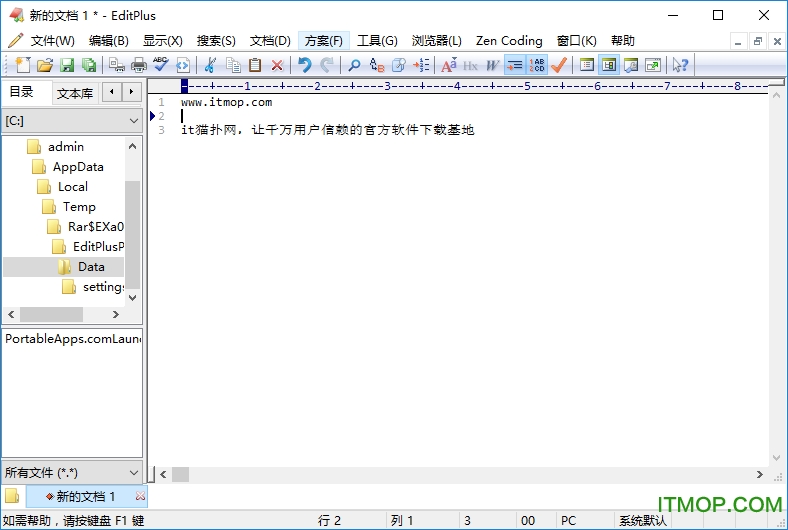Viewport: 788px width, 530px height.
Task: Switch to the 文本库 tab
Action: pyautogui.click(x=75, y=93)
